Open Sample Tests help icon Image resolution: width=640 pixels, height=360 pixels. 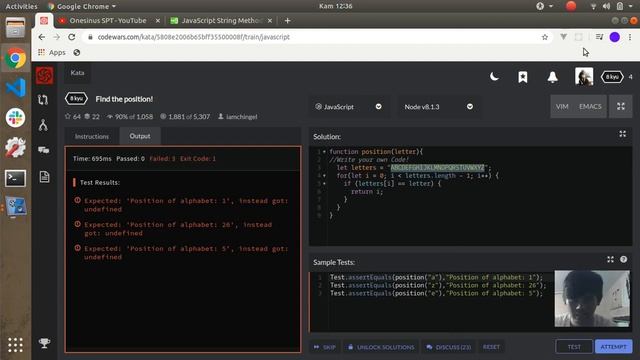pyautogui.click(x=623, y=260)
